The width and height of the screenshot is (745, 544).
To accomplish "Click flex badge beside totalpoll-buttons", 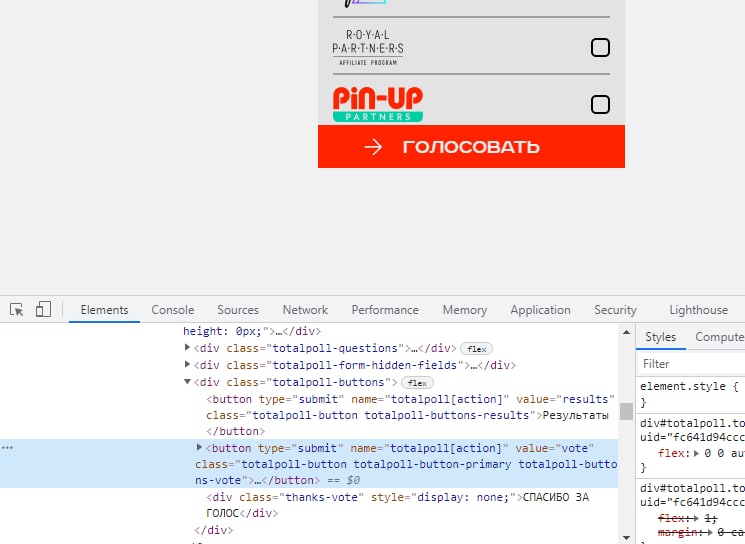I will [417, 382].
